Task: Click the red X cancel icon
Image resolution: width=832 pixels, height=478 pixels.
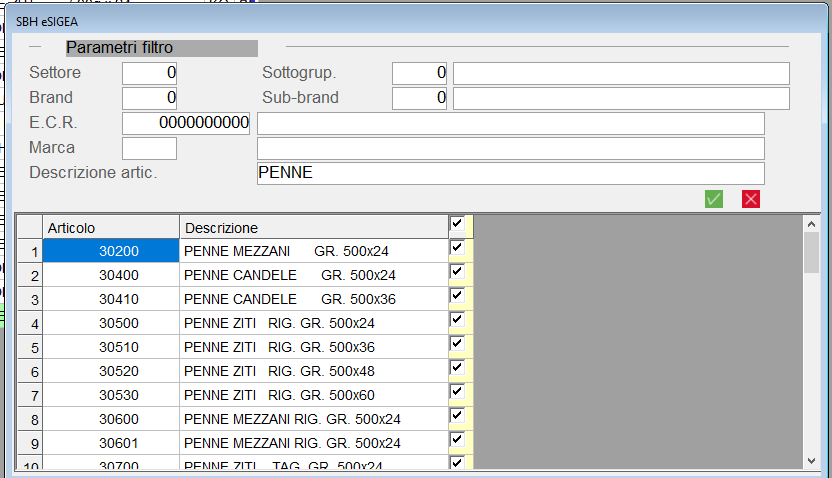Action: (x=751, y=199)
